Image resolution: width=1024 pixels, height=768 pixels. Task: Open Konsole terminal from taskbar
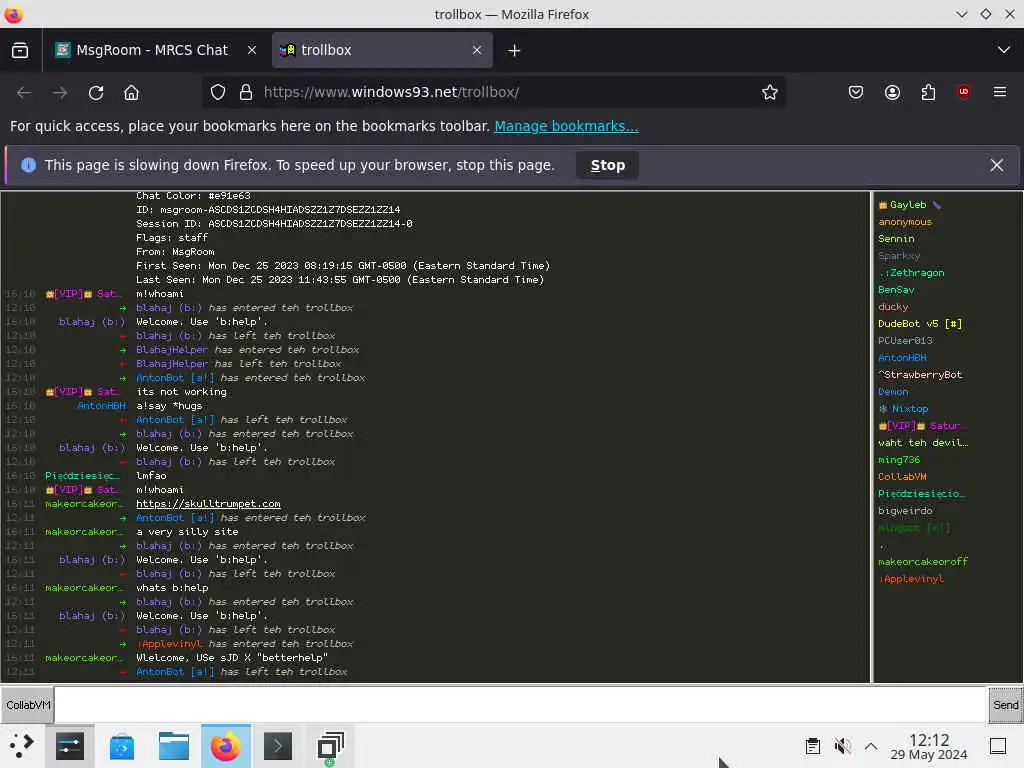(x=278, y=746)
